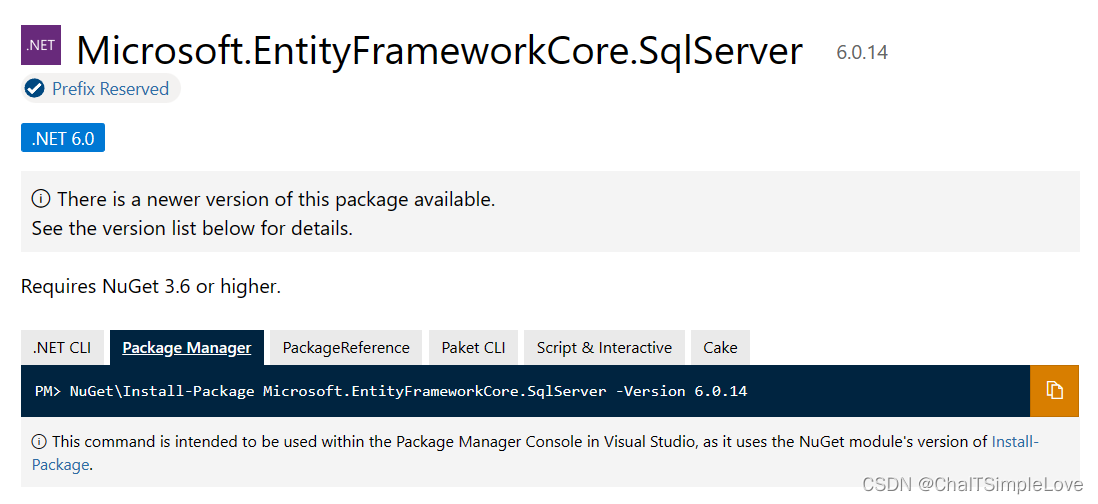The image size is (1098, 504).
Task: Switch to the Paket CLI tab
Action: [473, 348]
